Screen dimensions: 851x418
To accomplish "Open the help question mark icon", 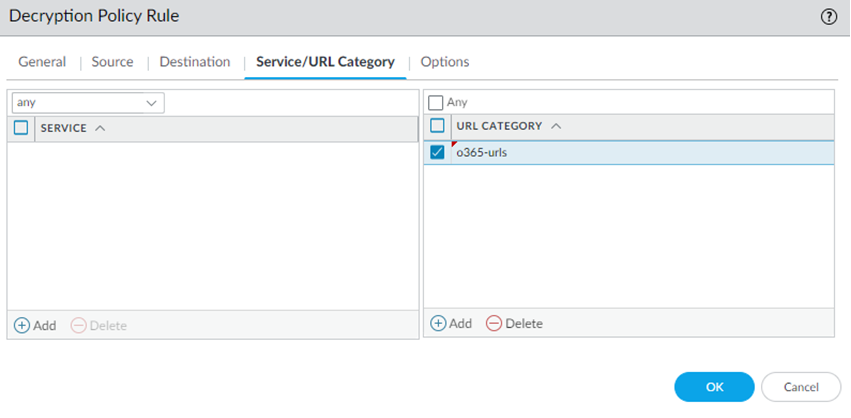I will [828, 17].
